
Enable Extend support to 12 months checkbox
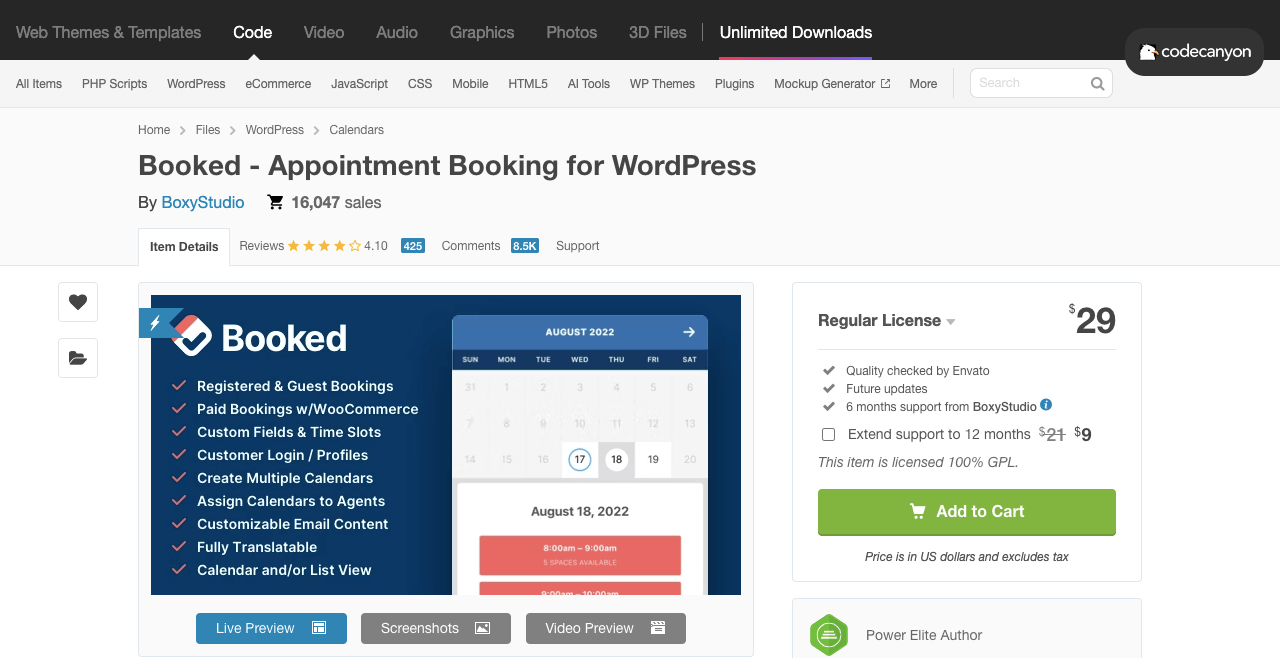[x=828, y=434]
